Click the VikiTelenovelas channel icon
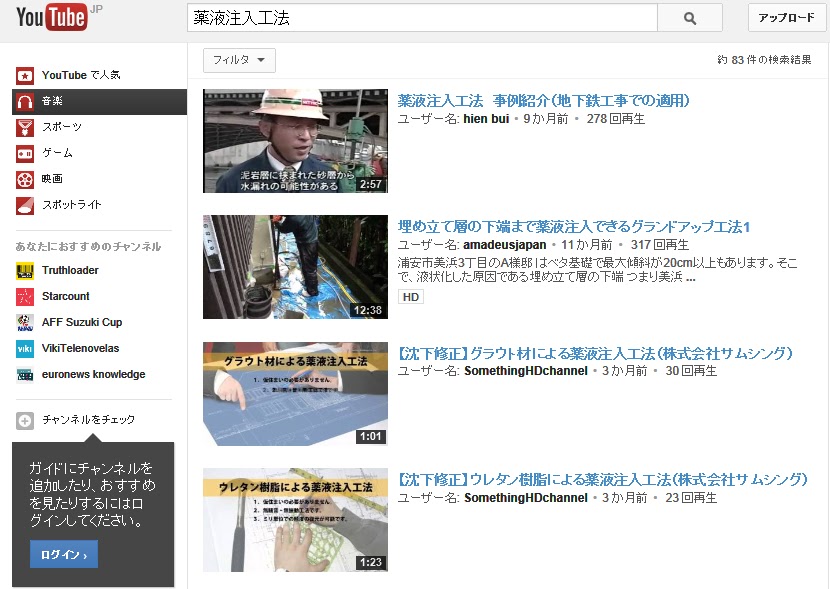The image size is (830, 589). 25,349
